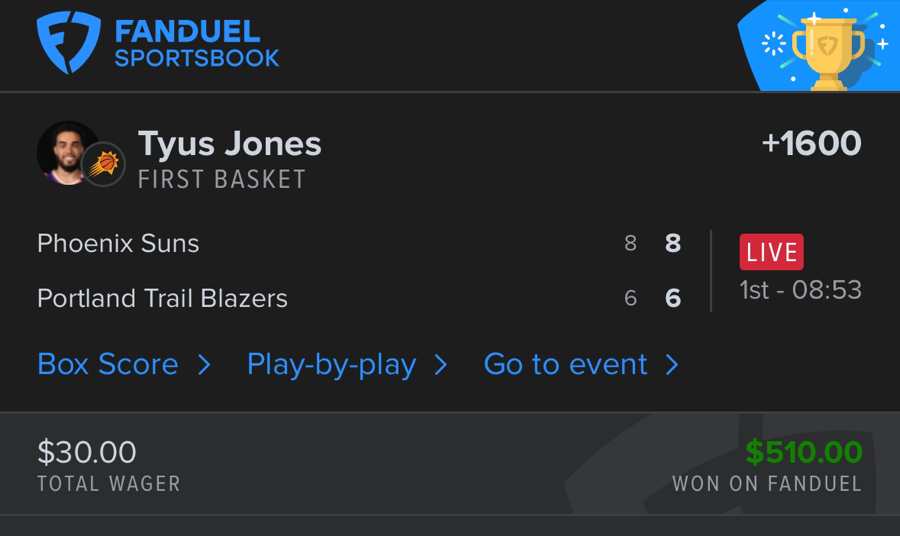Image resolution: width=900 pixels, height=536 pixels.
Task: Click the FIRST BASKET bet type label
Action: pos(222,180)
